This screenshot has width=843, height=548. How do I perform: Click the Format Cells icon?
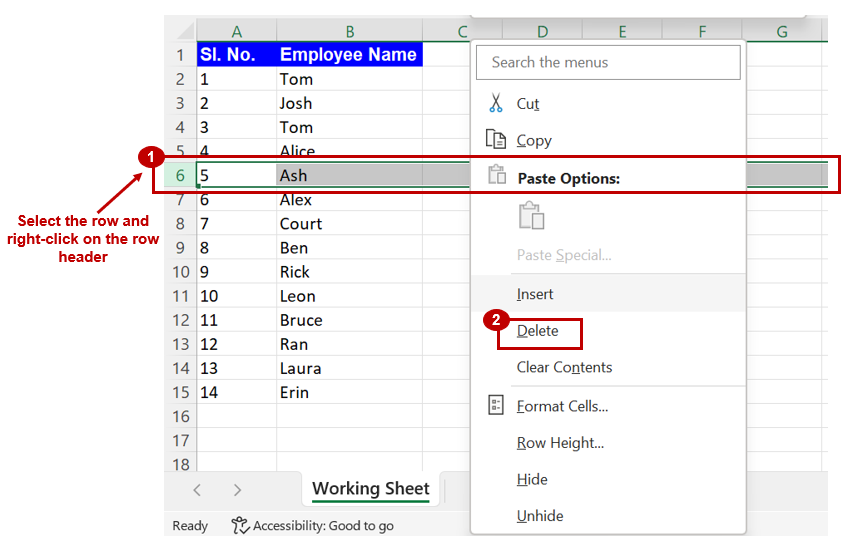(496, 405)
